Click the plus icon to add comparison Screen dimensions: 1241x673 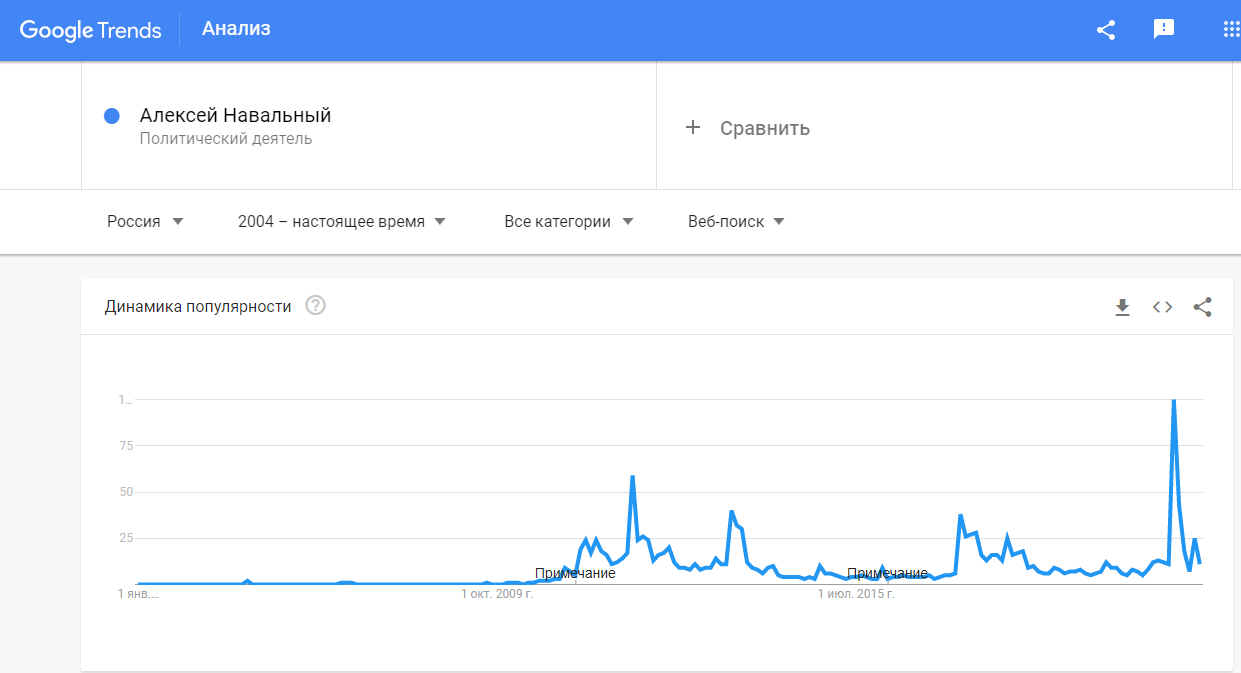point(693,127)
